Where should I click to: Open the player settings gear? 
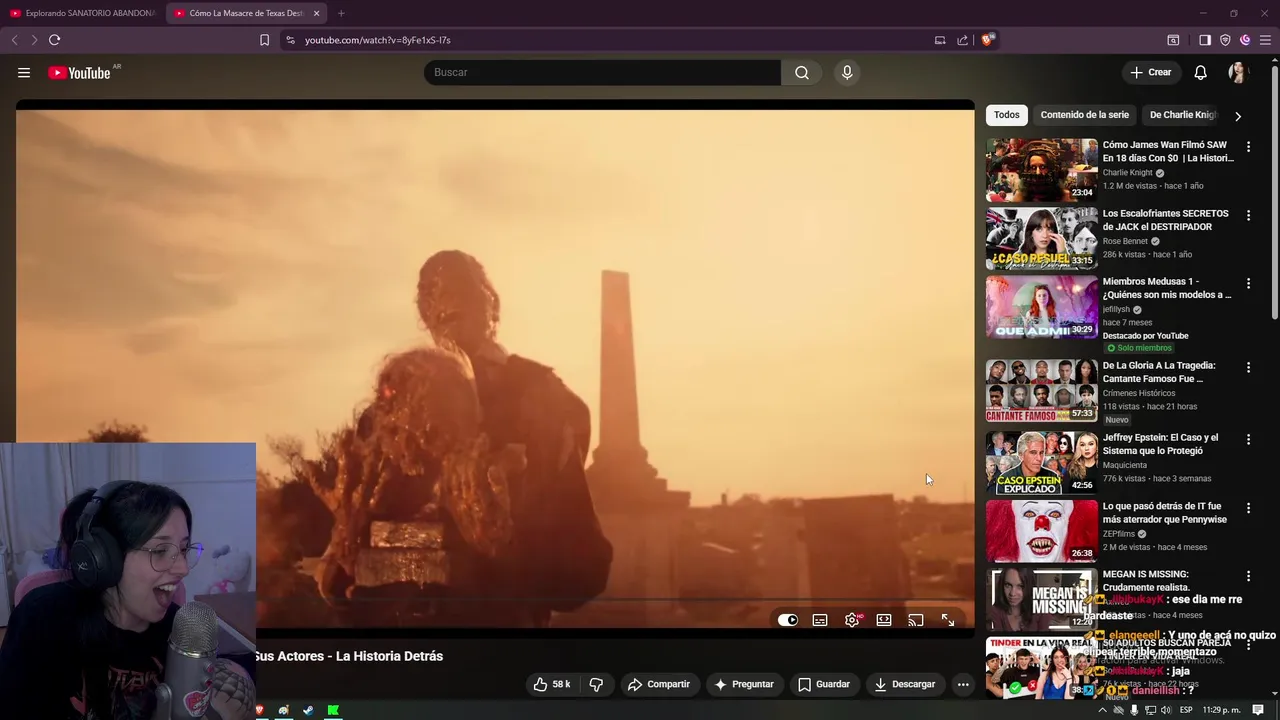click(852, 620)
